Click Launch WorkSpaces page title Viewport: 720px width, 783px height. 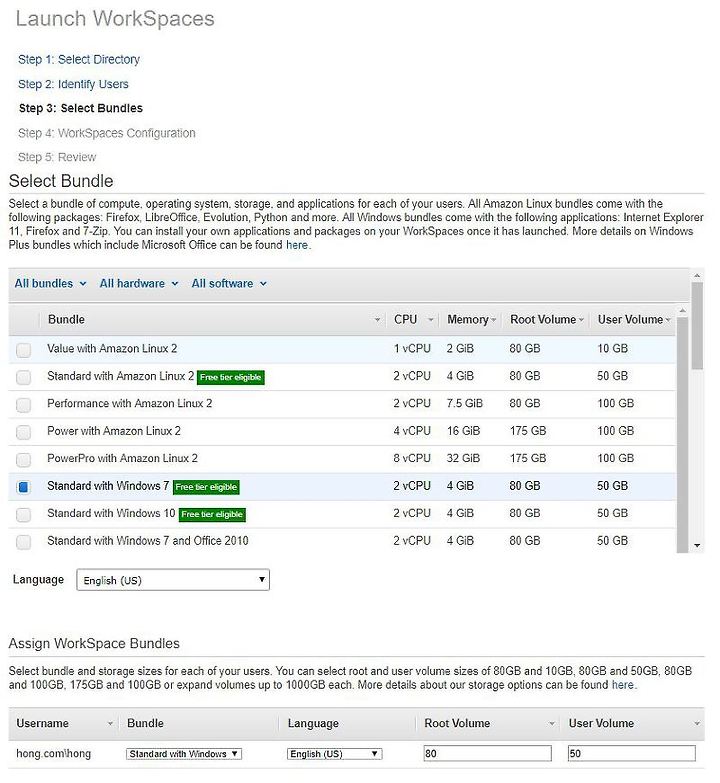point(115,19)
